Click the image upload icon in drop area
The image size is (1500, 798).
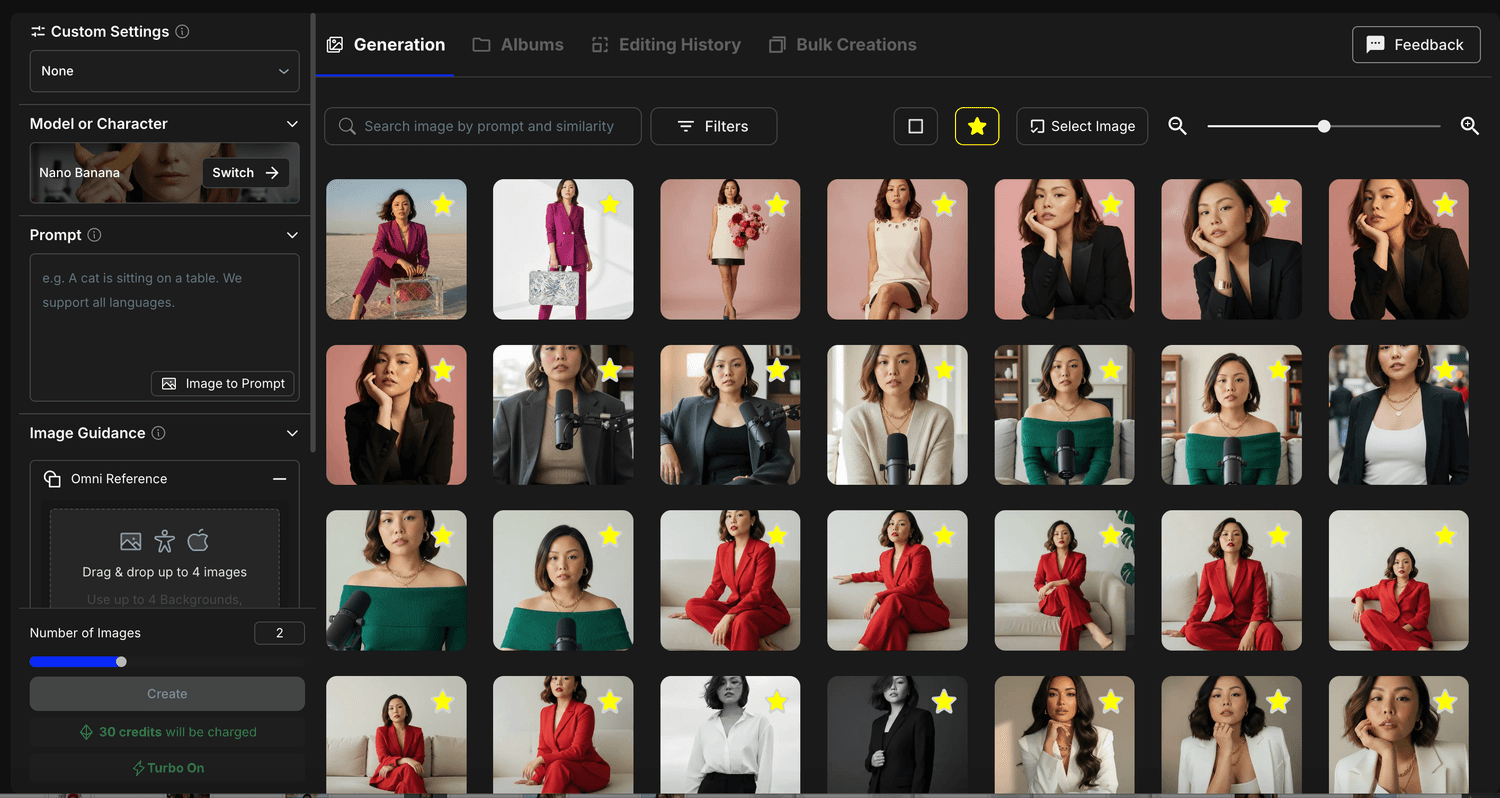131,542
